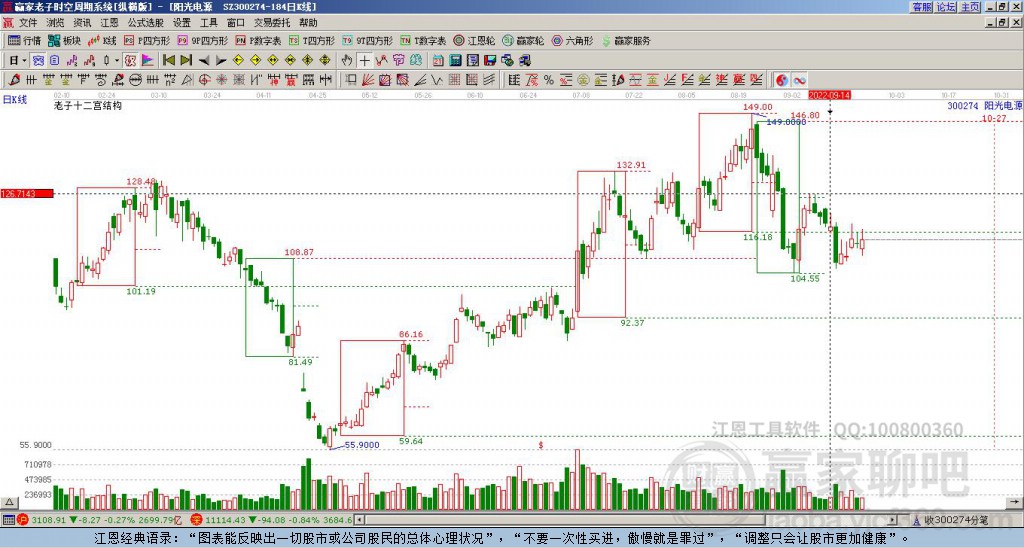This screenshot has width=1024, height=548.
Task: Open the 9P四方形 tool
Action: [203, 40]
